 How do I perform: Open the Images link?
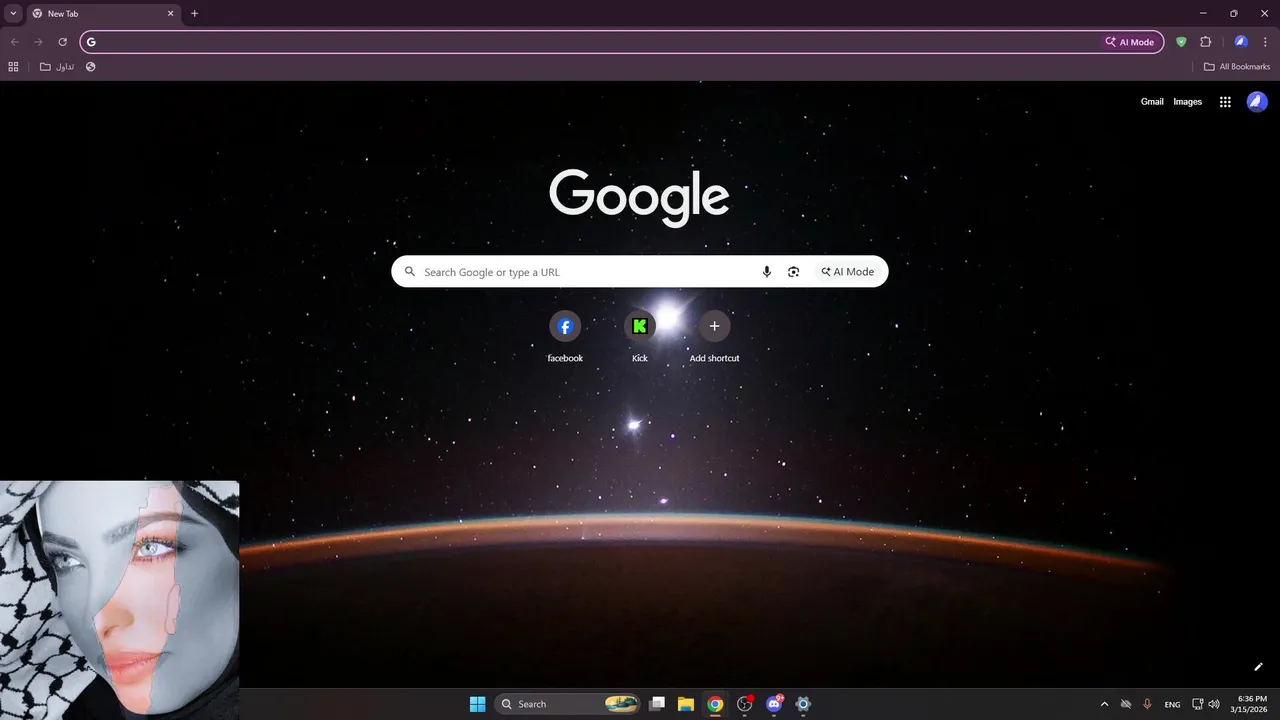point(1187,102)
